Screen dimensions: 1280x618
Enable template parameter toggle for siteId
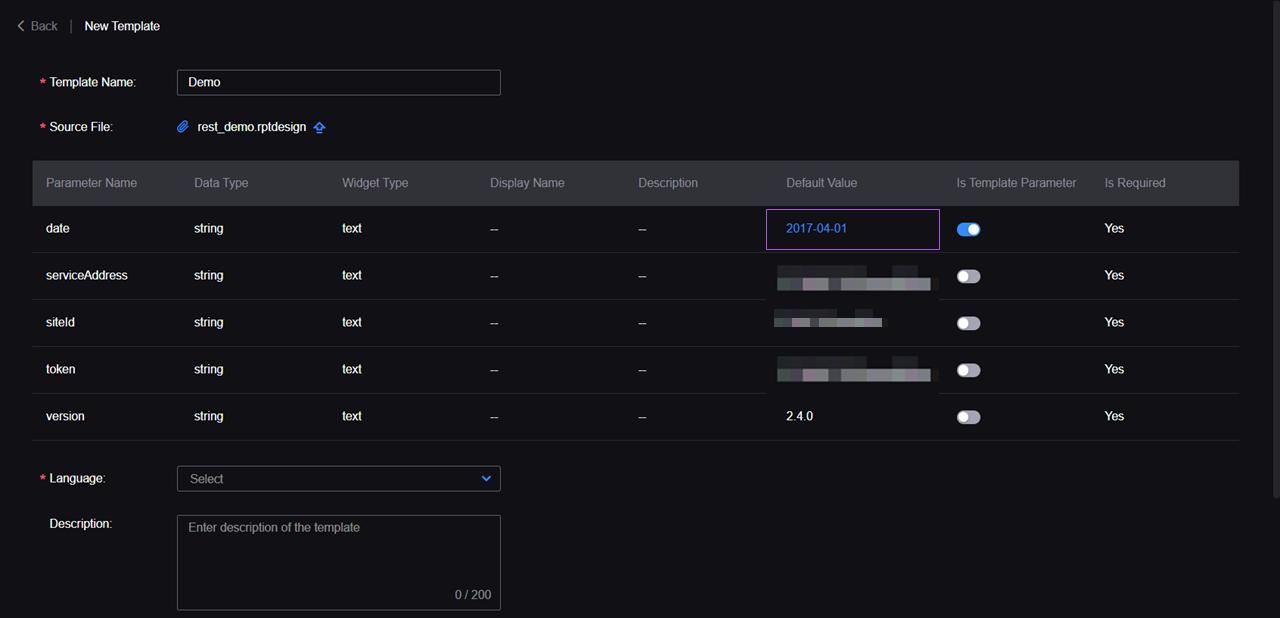(x=968, y=323)
